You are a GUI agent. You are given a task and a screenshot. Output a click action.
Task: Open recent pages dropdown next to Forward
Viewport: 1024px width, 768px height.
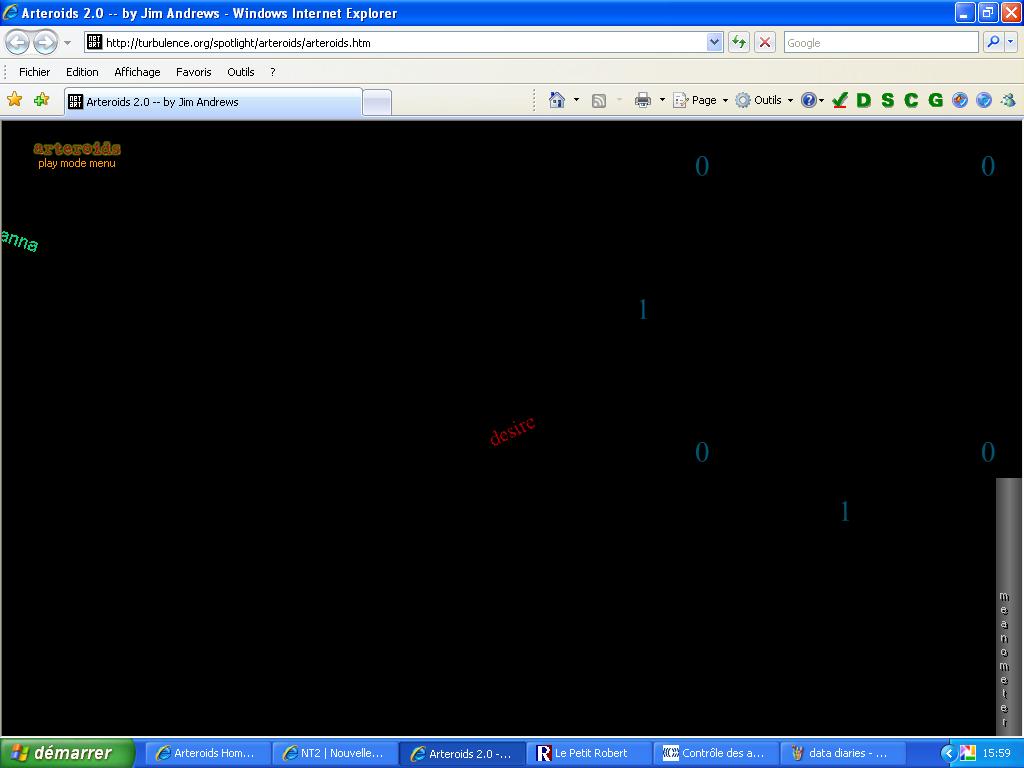tap(67, 43)
